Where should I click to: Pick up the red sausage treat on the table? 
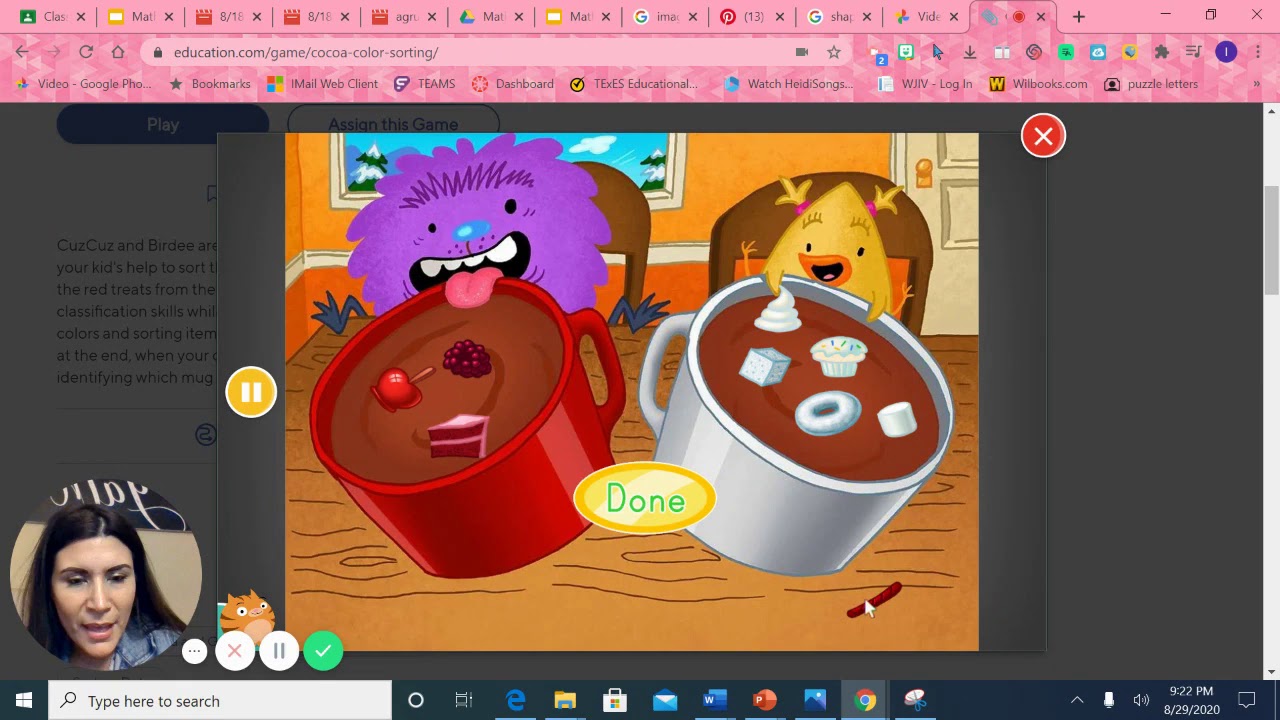click(x=874, y=601)
